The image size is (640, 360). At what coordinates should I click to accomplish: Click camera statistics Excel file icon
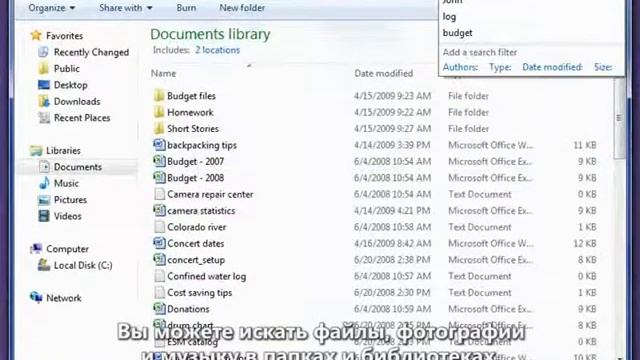(159, 210)
